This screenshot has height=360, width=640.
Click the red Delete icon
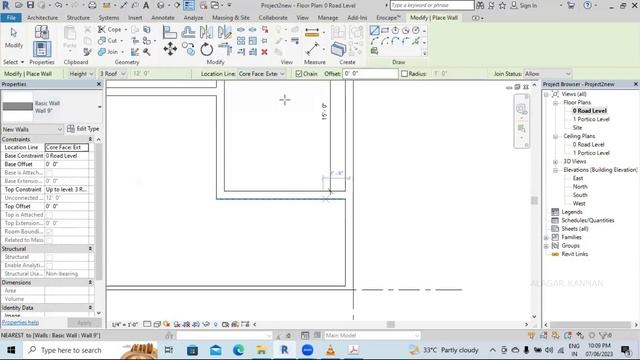coord(264,52)
